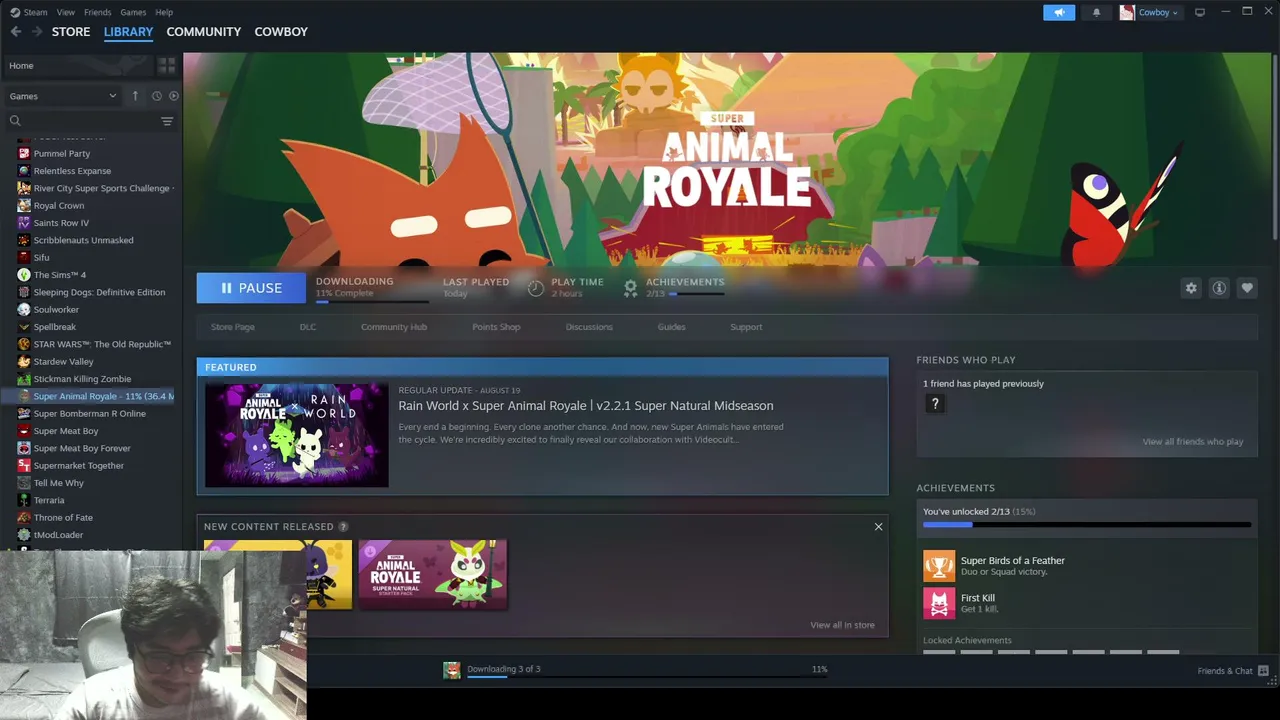This screenshot has height=720, width=1280.
Task: Click the download progress under Downloading status
Action: [x=372, y=300]
